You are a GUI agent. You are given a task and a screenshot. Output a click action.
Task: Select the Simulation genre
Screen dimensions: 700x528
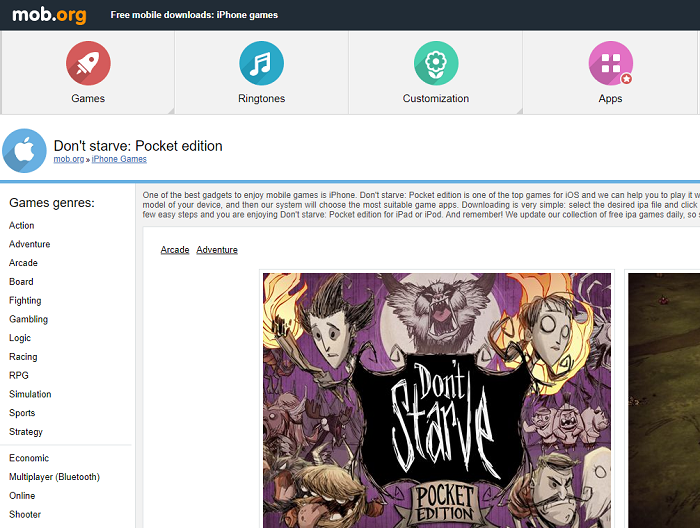pos(30,394)
